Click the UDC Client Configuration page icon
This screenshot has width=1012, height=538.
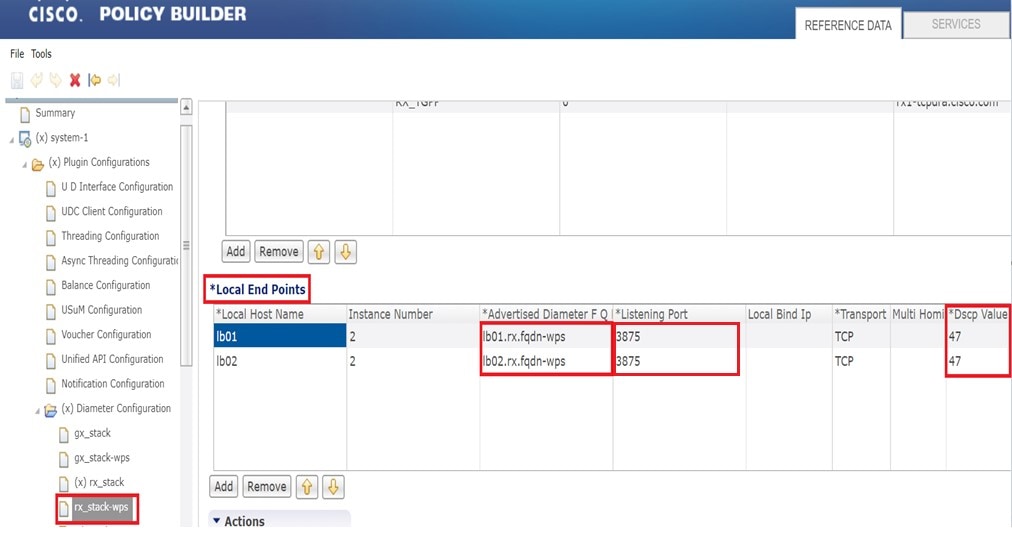pyautogui.click(x=51, y=213)
